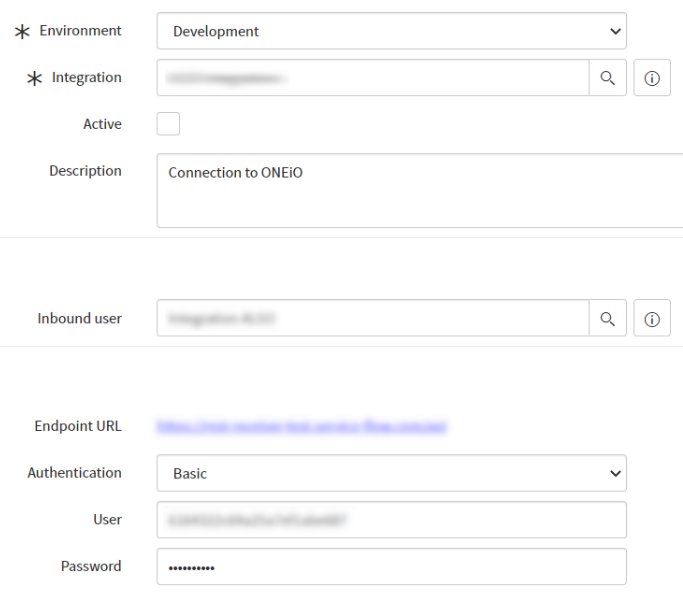Viewport: 683px width, 606px height.
Task: Open the Endpoint URL hyperlink
Action: (x=301, y=426)
